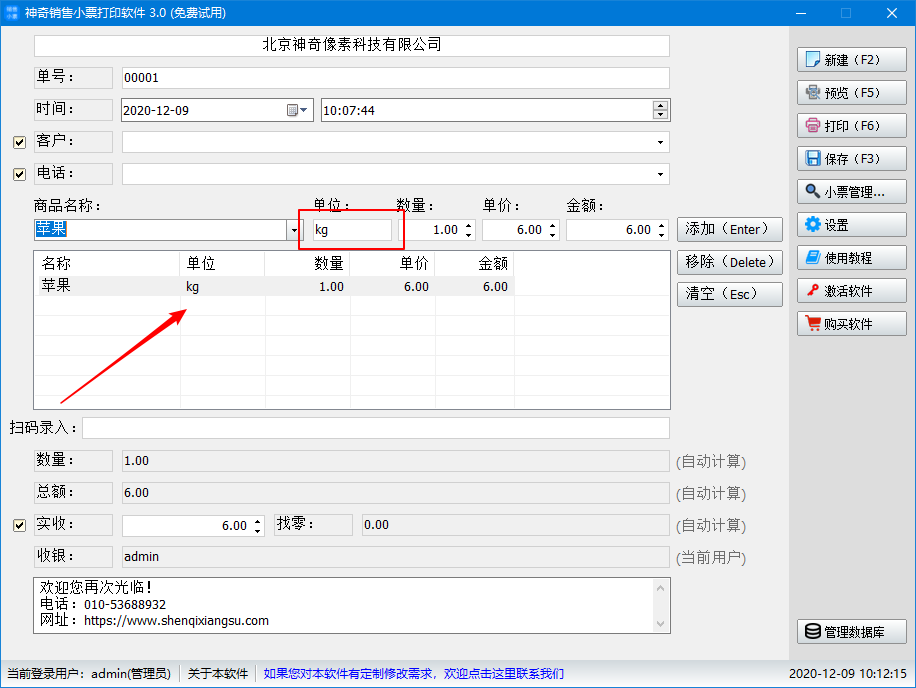Click the company name title field

[x=352, y=45]
